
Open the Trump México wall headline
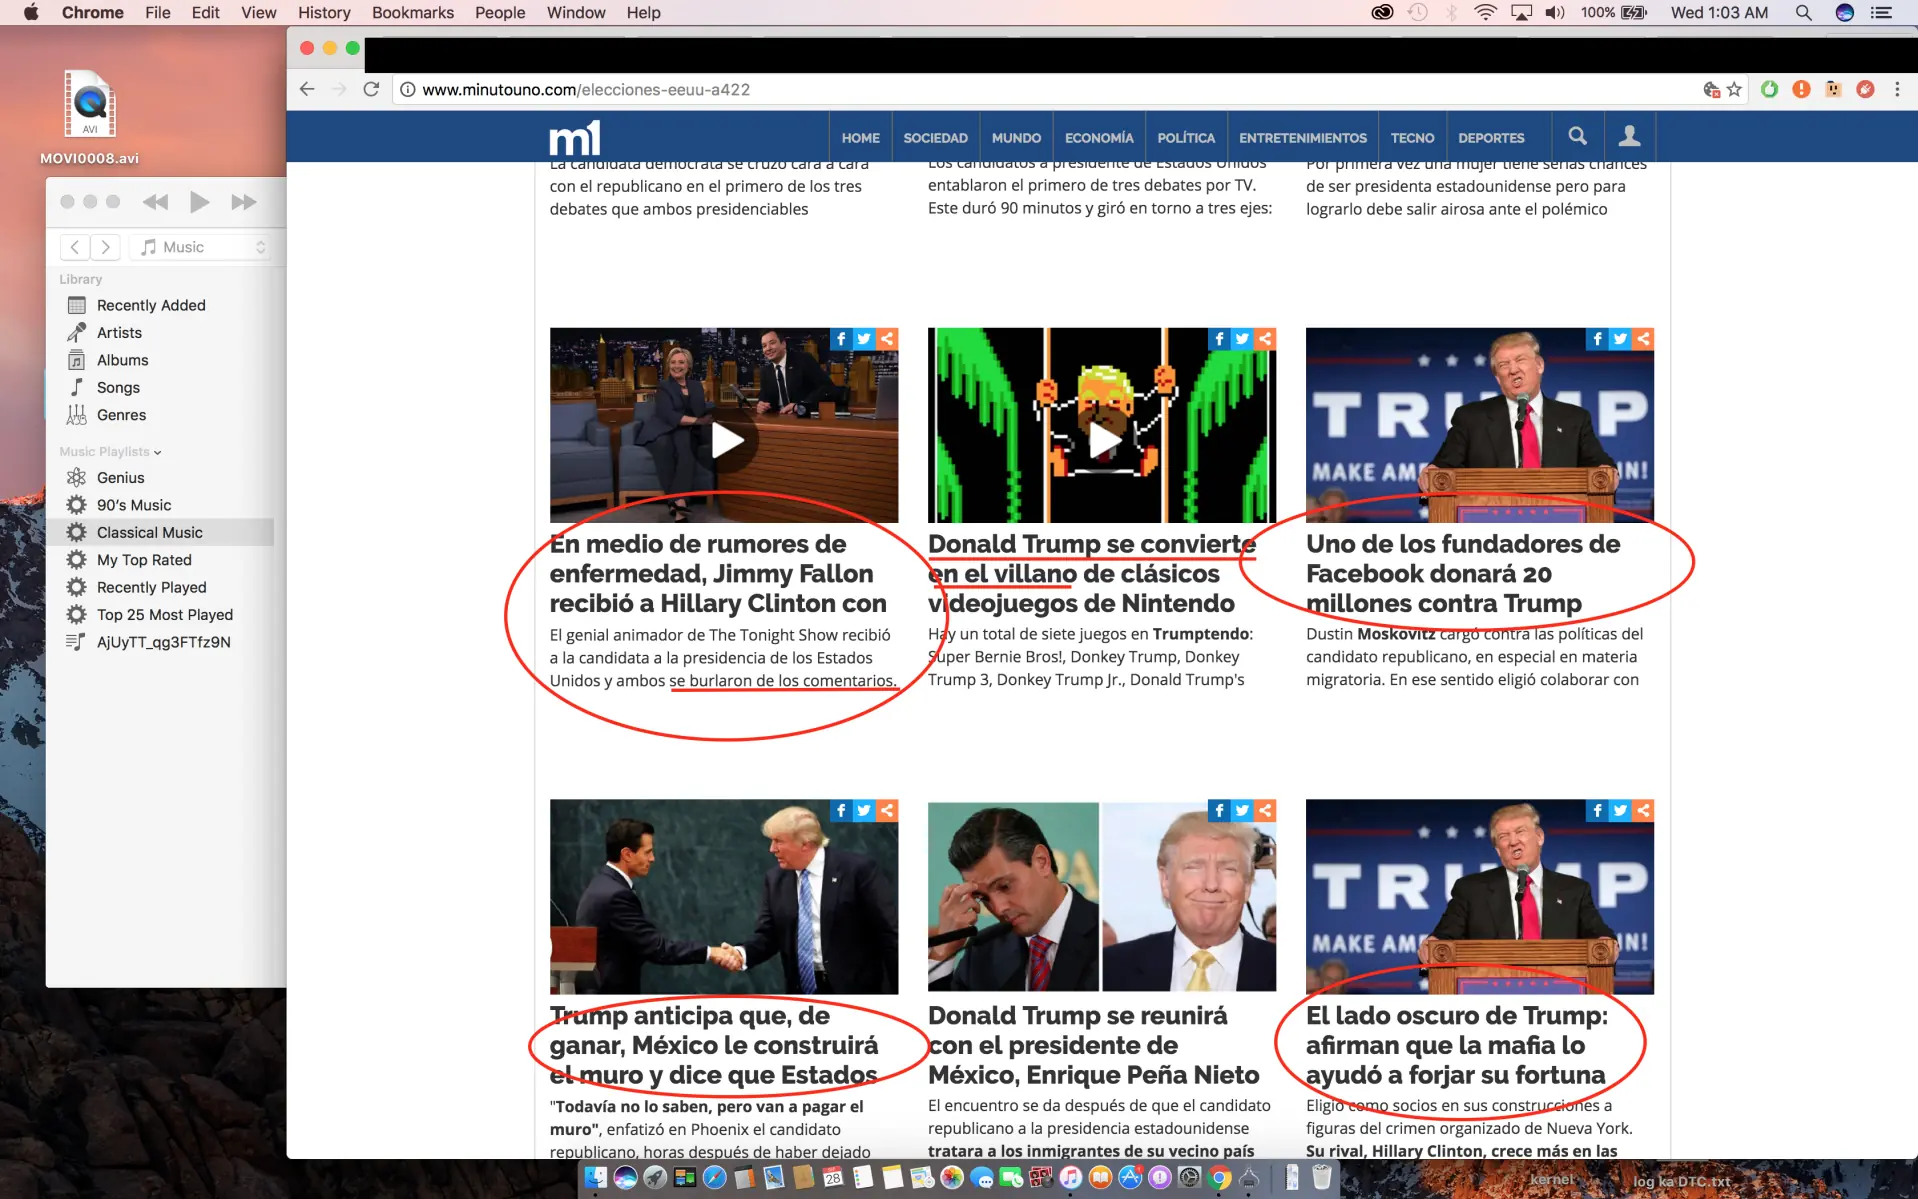(714, 1045)
